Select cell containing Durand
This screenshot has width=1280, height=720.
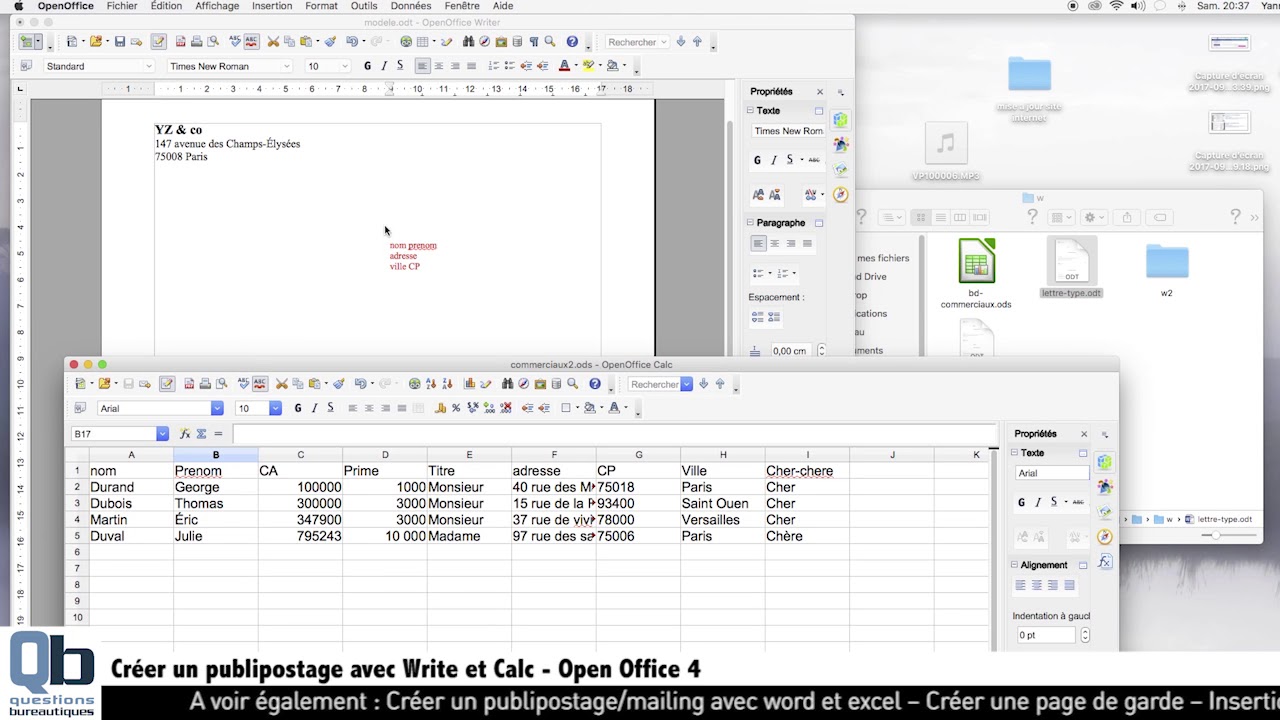click(x=131, y=487)
